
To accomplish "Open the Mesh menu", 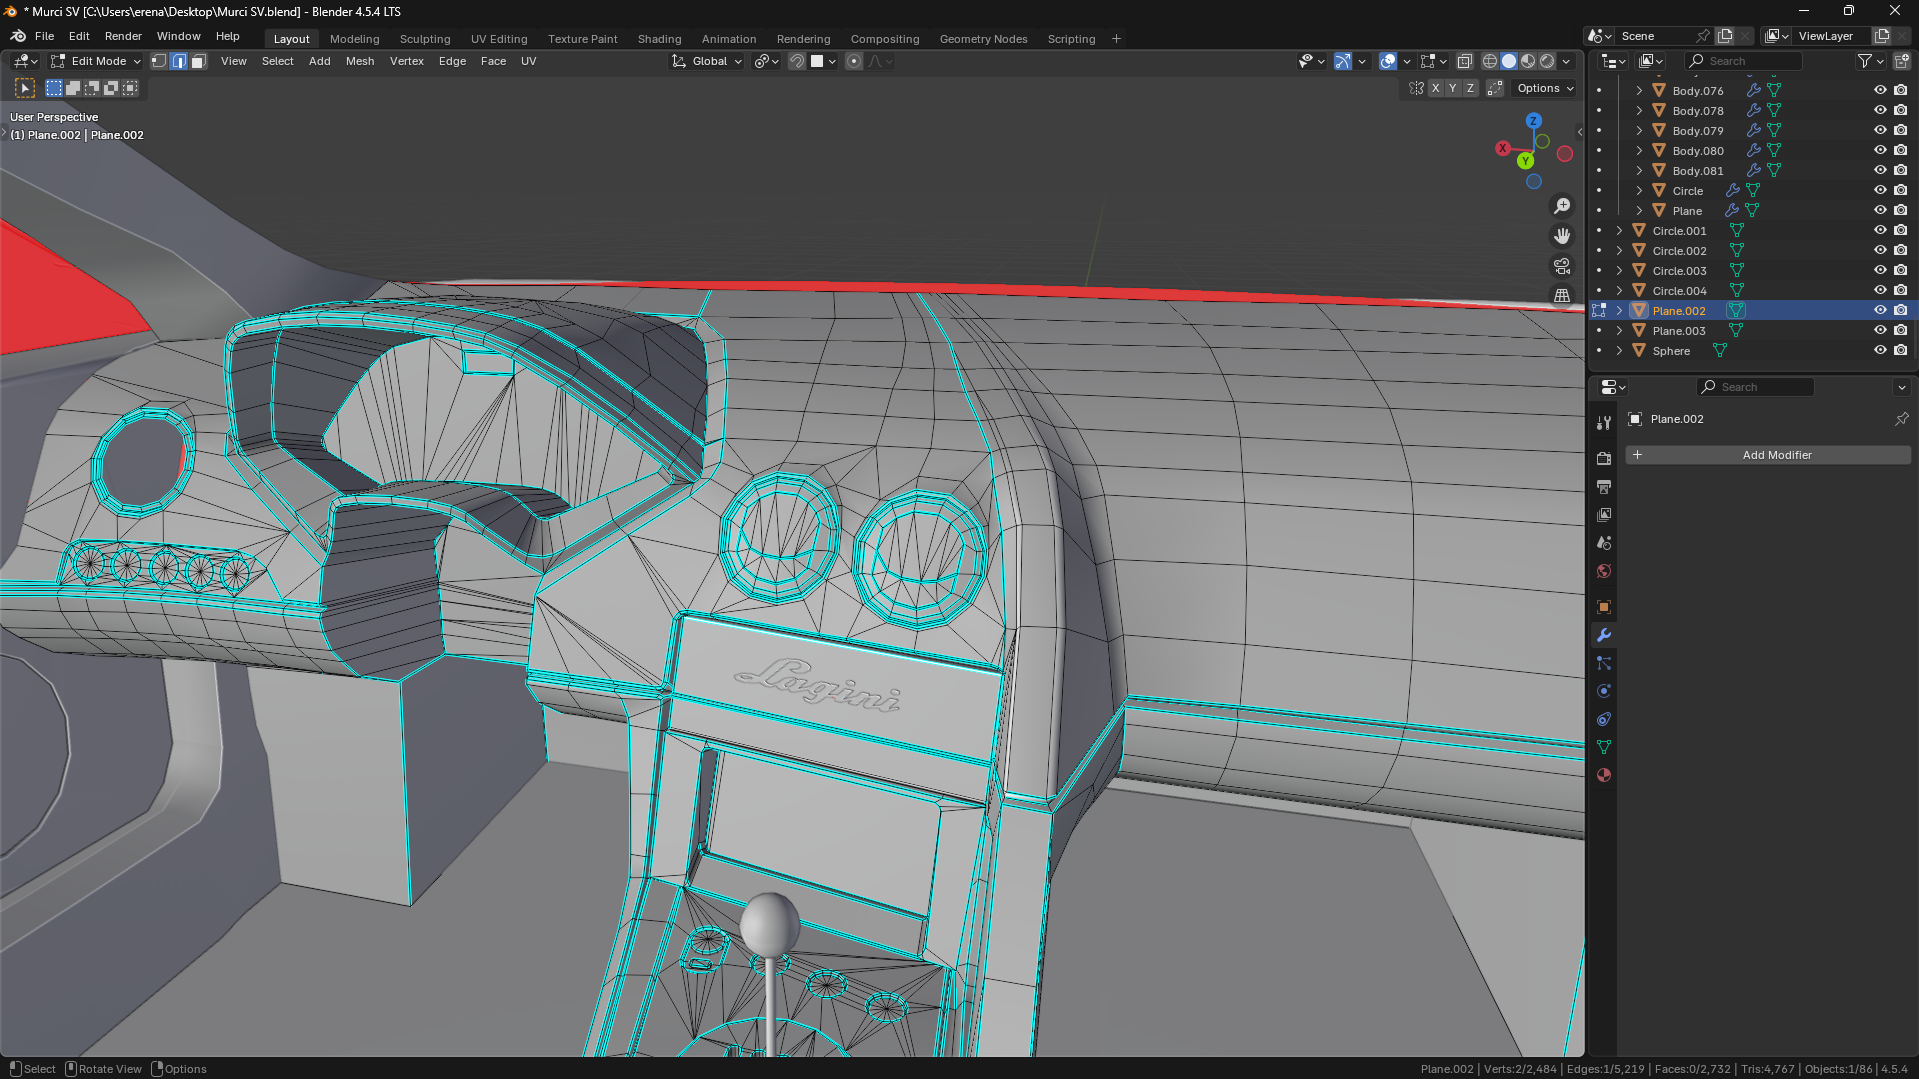I will tap(359, 61).
